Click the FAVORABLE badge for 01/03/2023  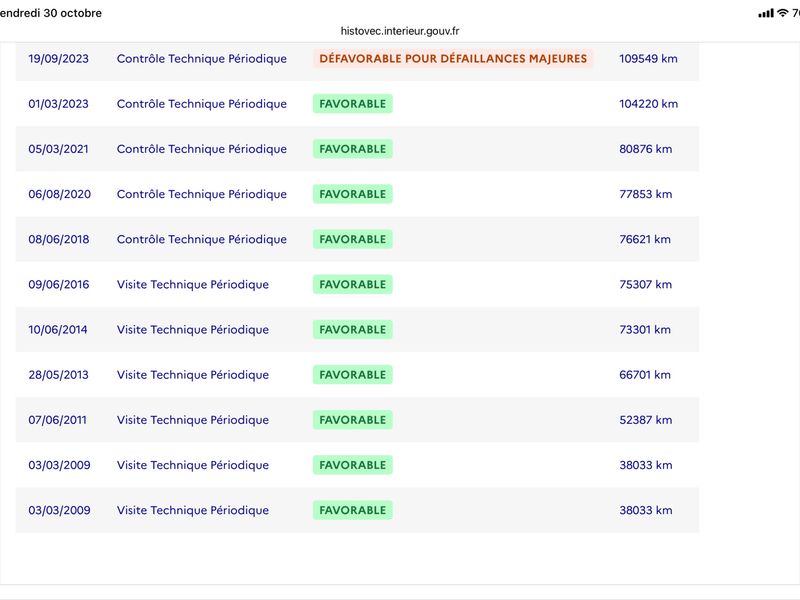pyautogui.click(x=353, y=104)
